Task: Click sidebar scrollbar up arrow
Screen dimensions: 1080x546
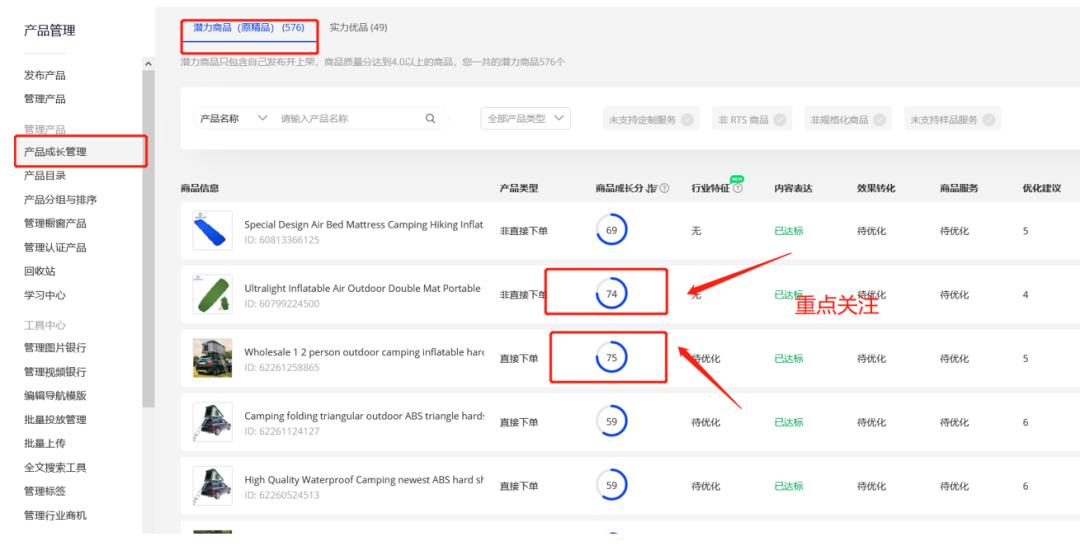Action: point(148,63)
